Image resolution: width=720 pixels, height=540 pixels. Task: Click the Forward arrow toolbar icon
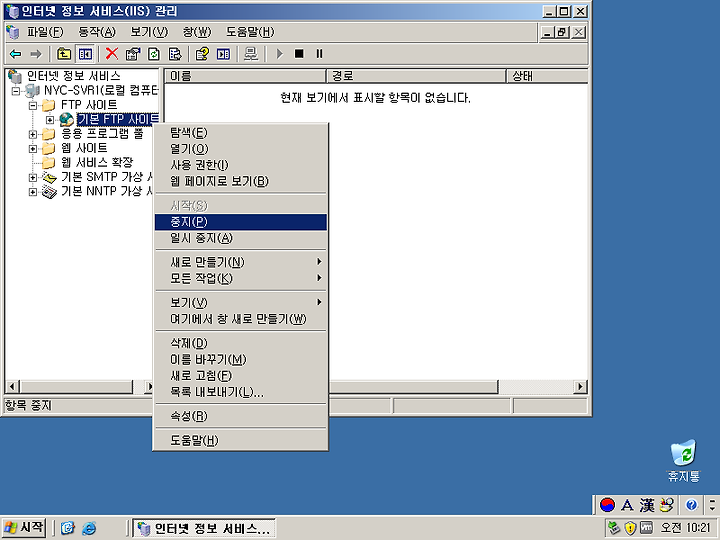(35, 54)
